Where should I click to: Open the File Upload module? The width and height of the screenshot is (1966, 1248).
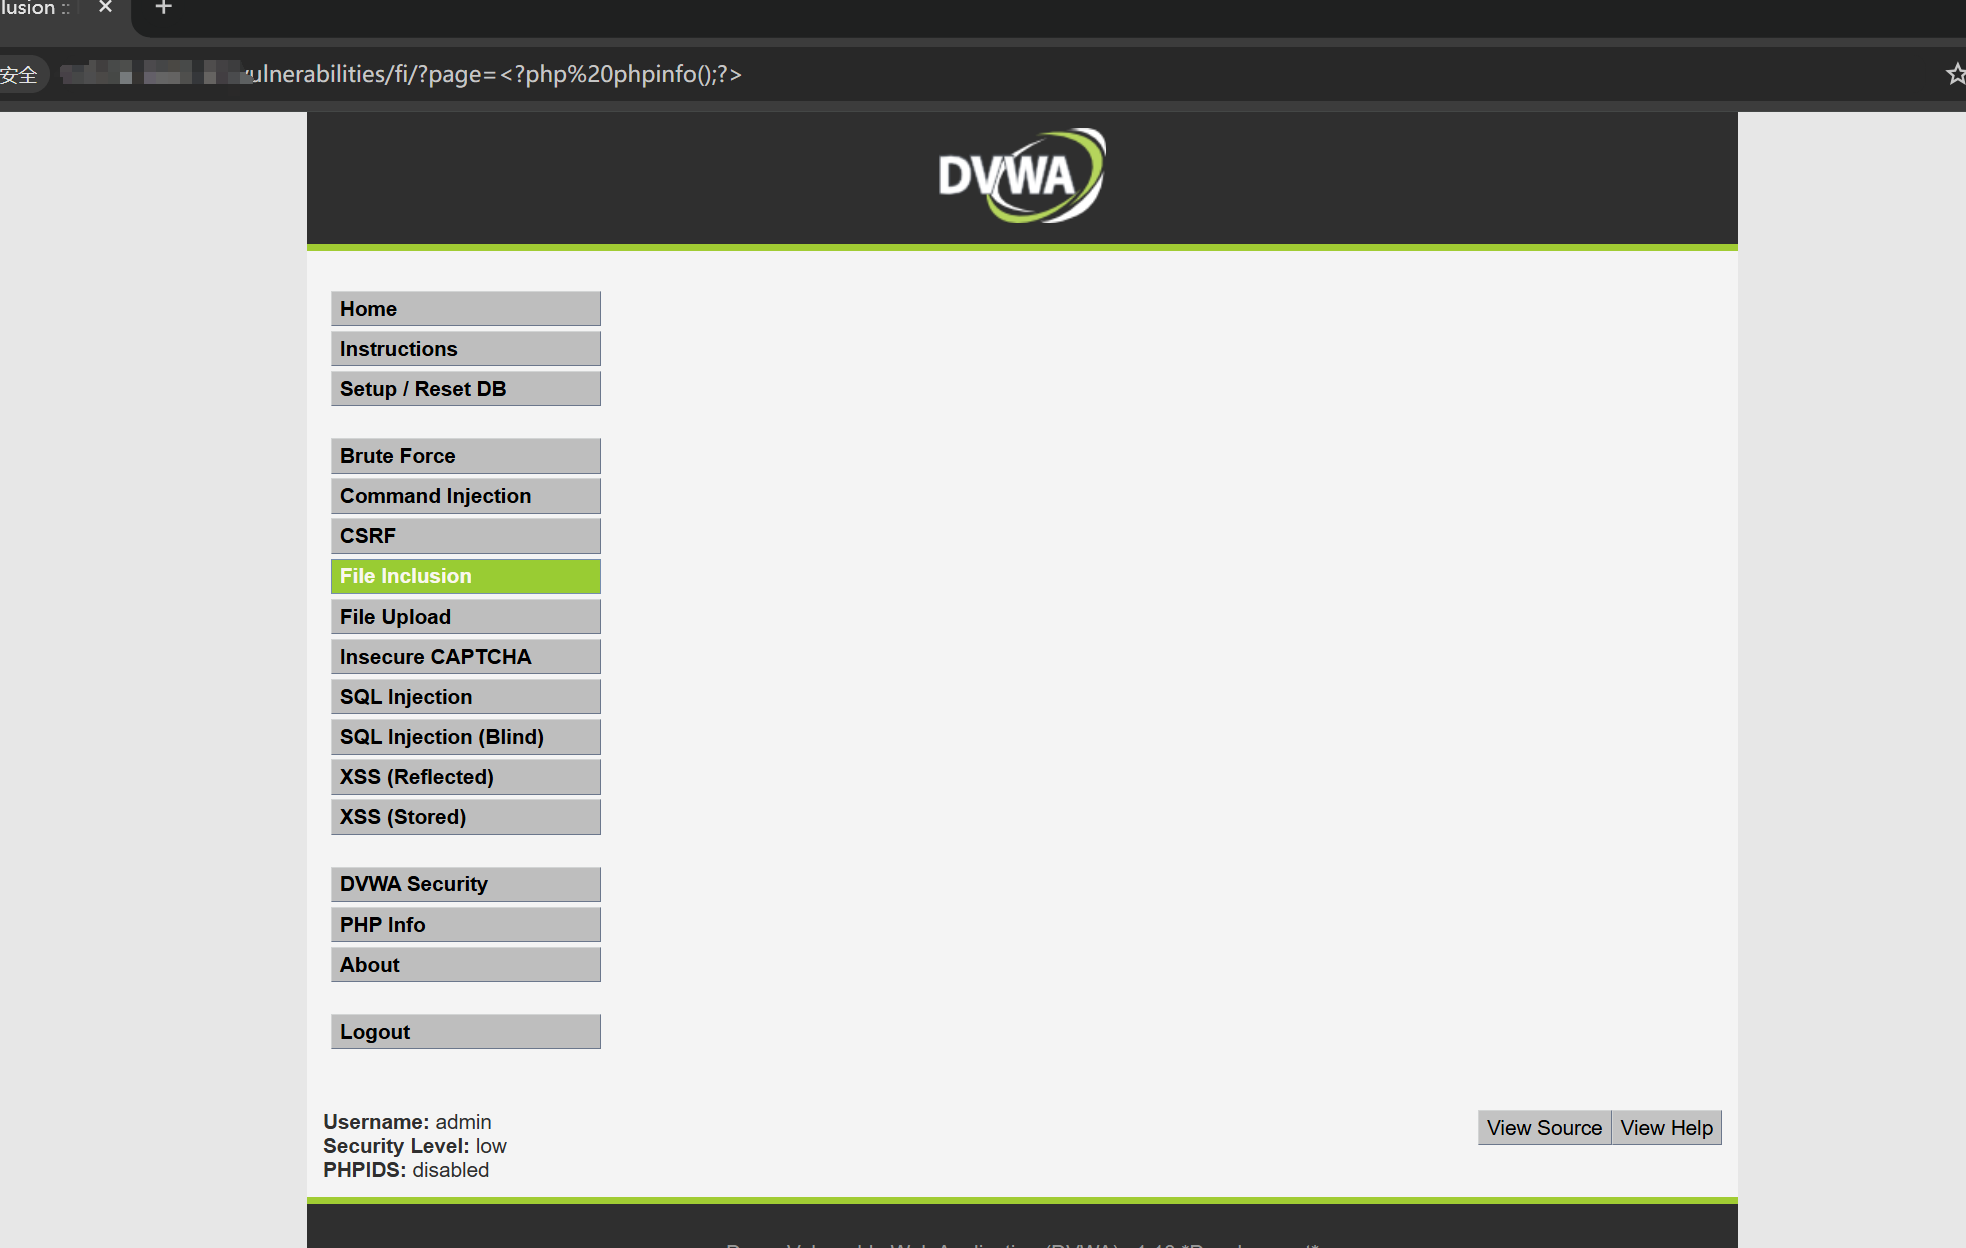[x=466, y=617]
